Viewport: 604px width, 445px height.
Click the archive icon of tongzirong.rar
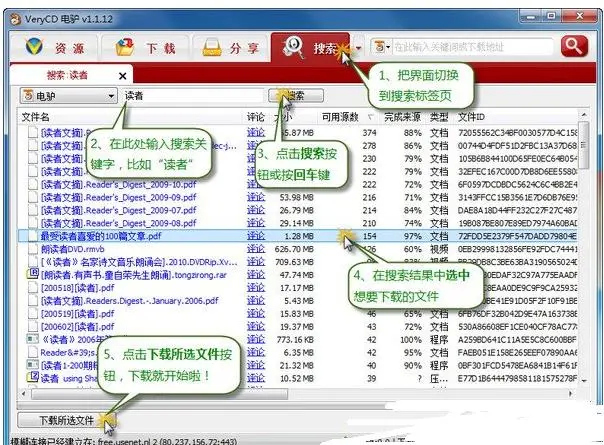click(32, 274)
